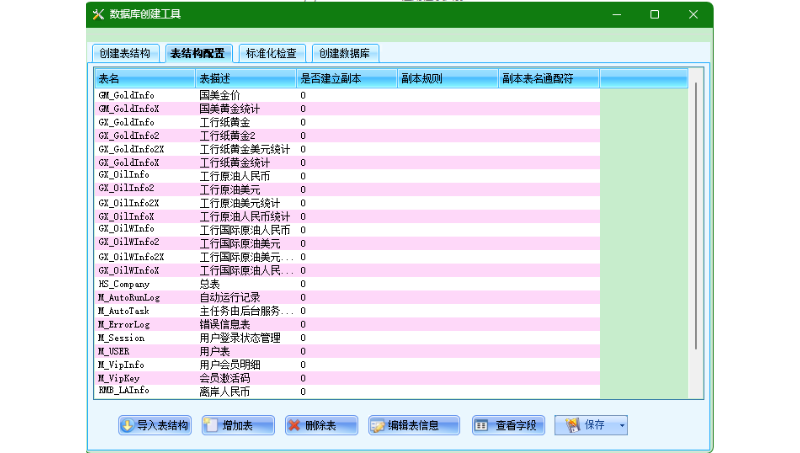Click the 副本表名通配符 column header
Image resolution: width=800 pixels, height=453 pixels.
pos(548,78)
